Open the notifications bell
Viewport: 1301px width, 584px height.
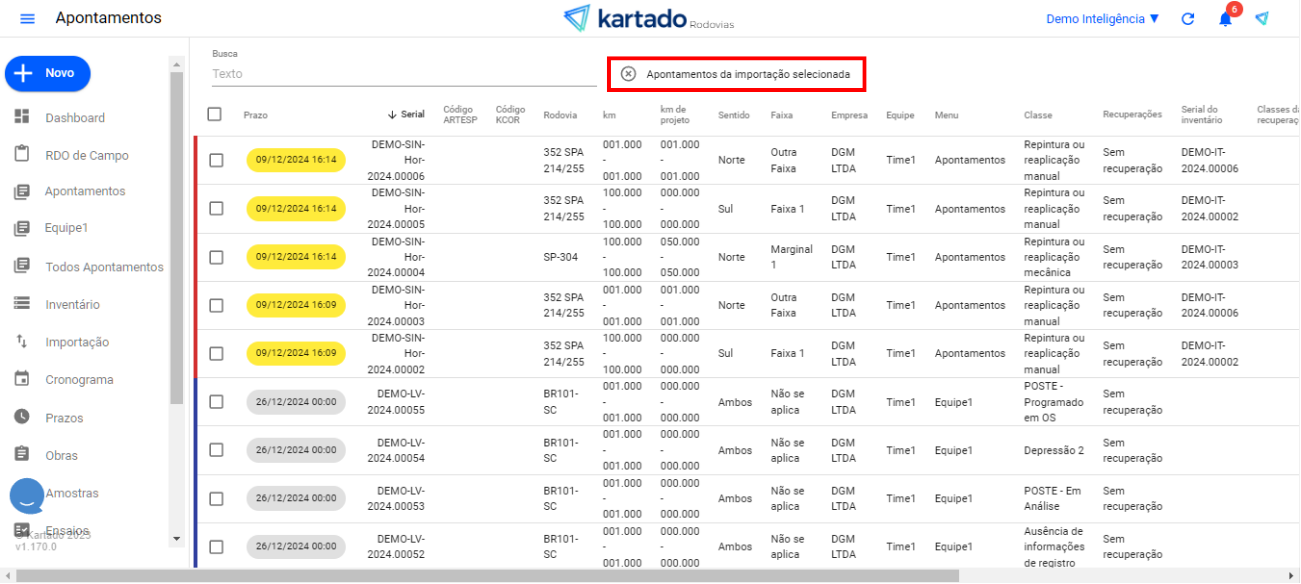[1225, 19]
